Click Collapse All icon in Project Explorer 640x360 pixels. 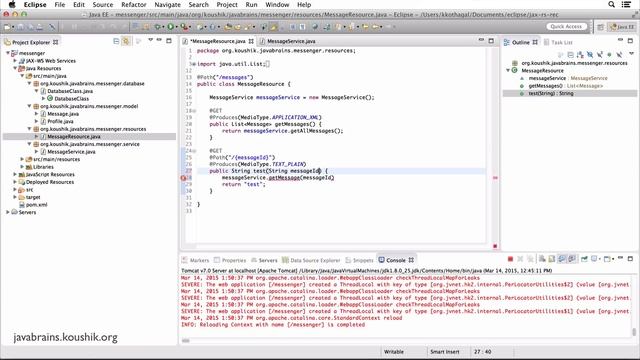[x=116, y=41]
